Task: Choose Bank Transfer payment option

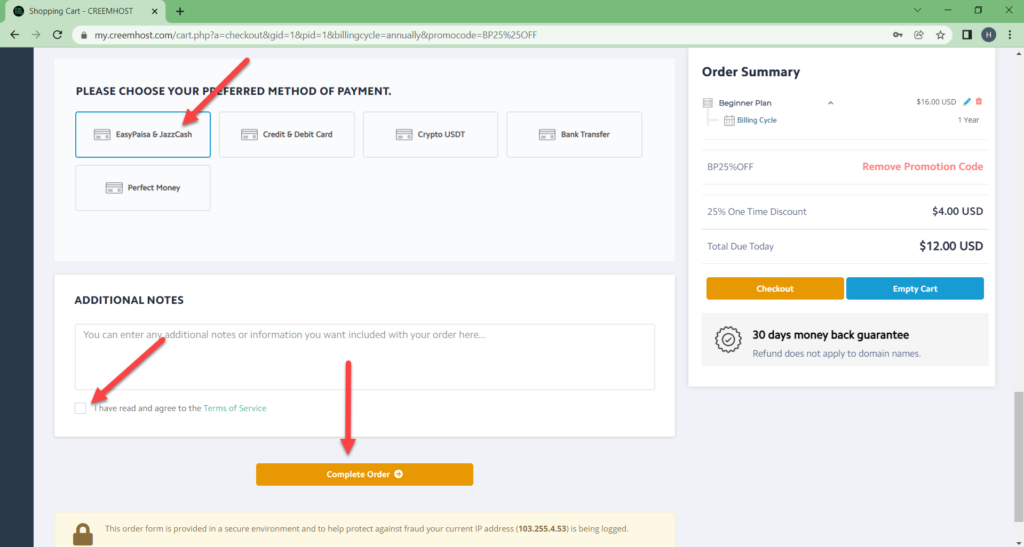Action: (574, 134)
